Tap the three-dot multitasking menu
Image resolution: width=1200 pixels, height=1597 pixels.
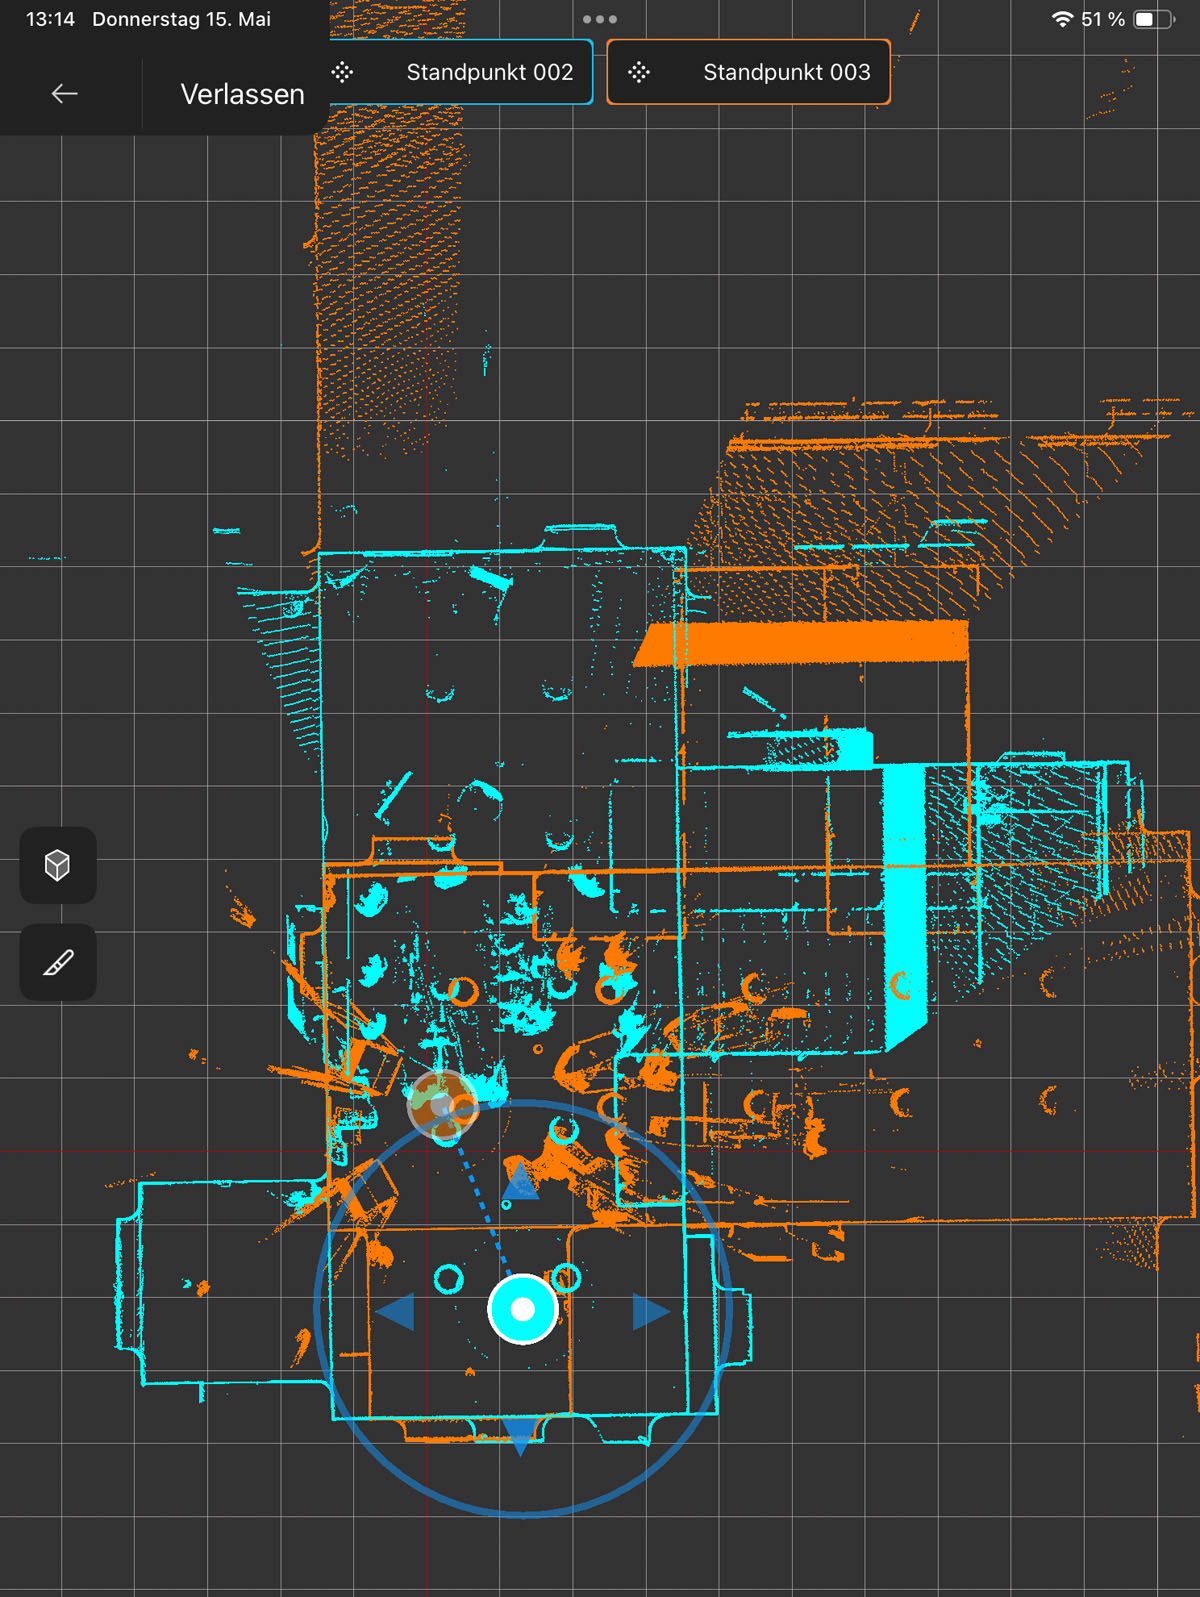click(600, 19)
